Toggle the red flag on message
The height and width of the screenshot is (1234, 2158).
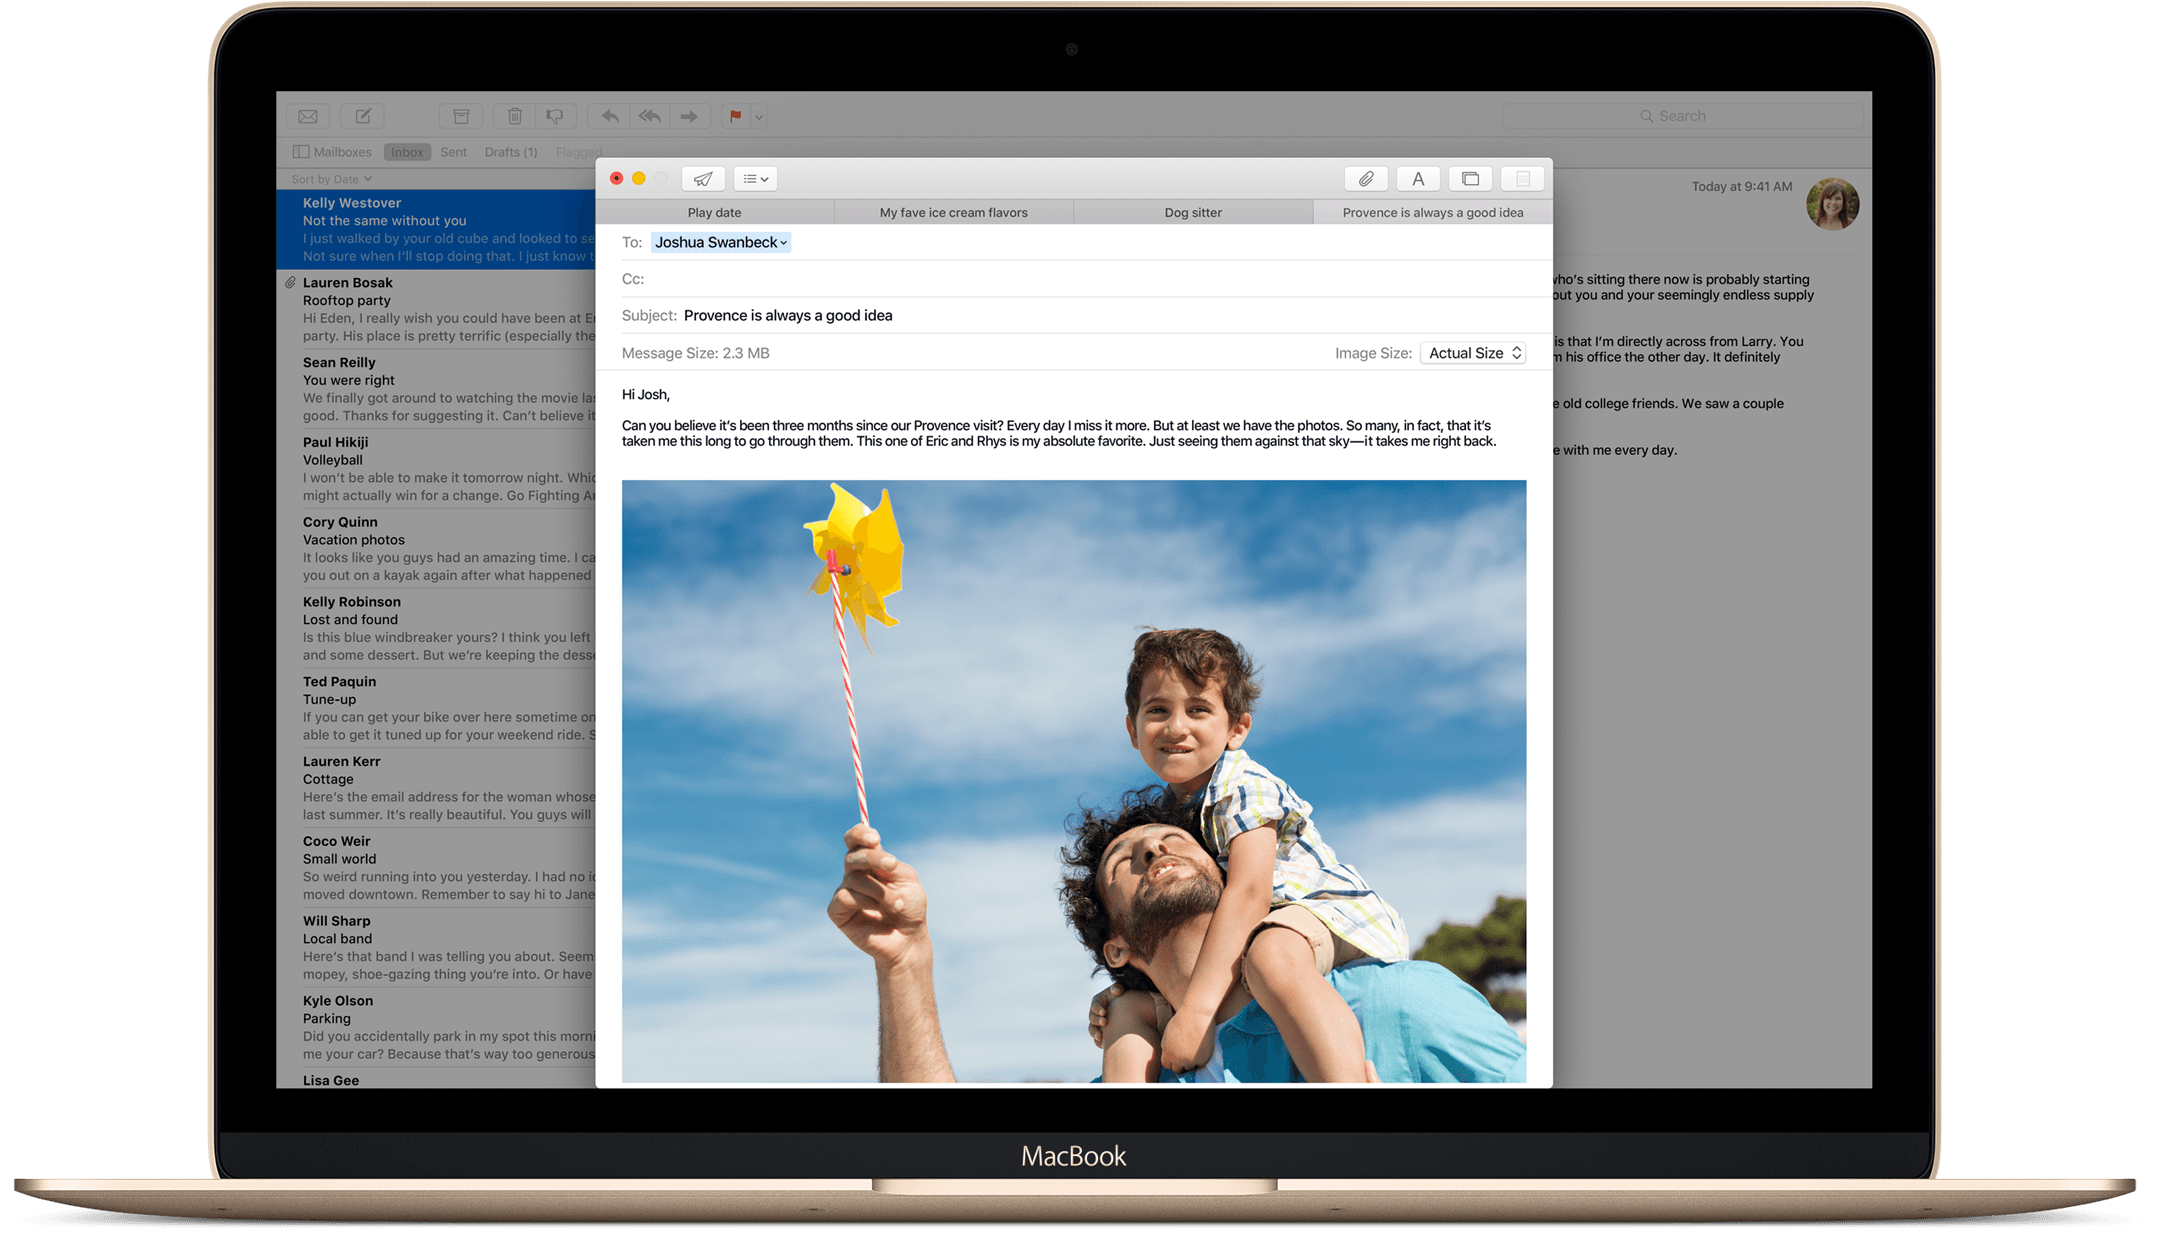pos(735,116)
